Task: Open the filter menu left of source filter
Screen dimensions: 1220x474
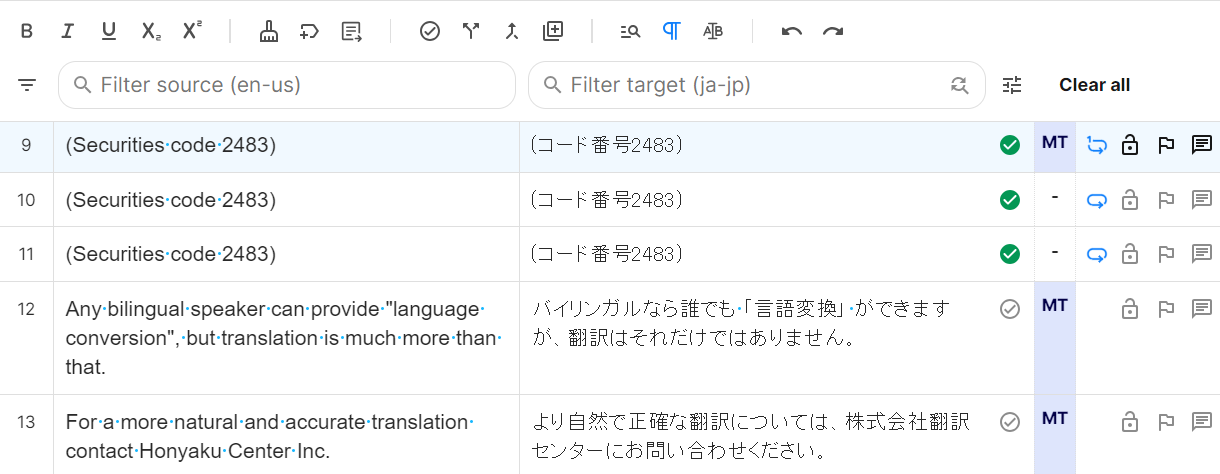Action: pos(27,85)
